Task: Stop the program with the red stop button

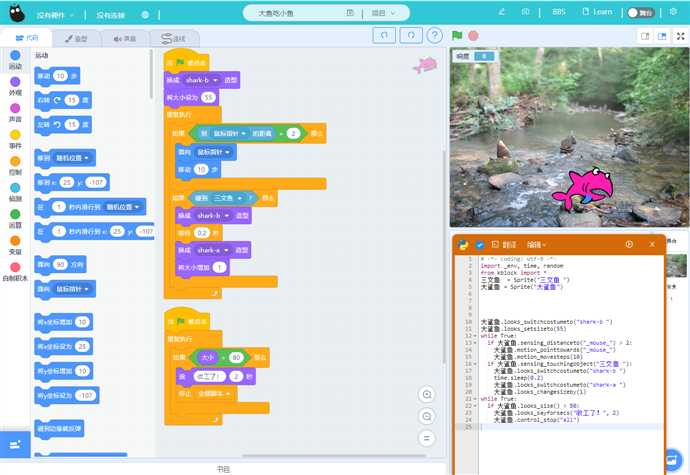Action: 473,35
